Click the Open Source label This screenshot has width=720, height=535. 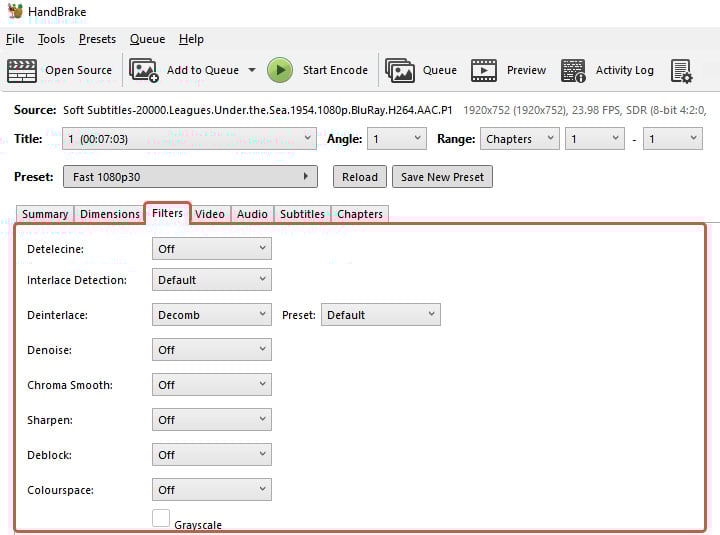pos(79,70)
